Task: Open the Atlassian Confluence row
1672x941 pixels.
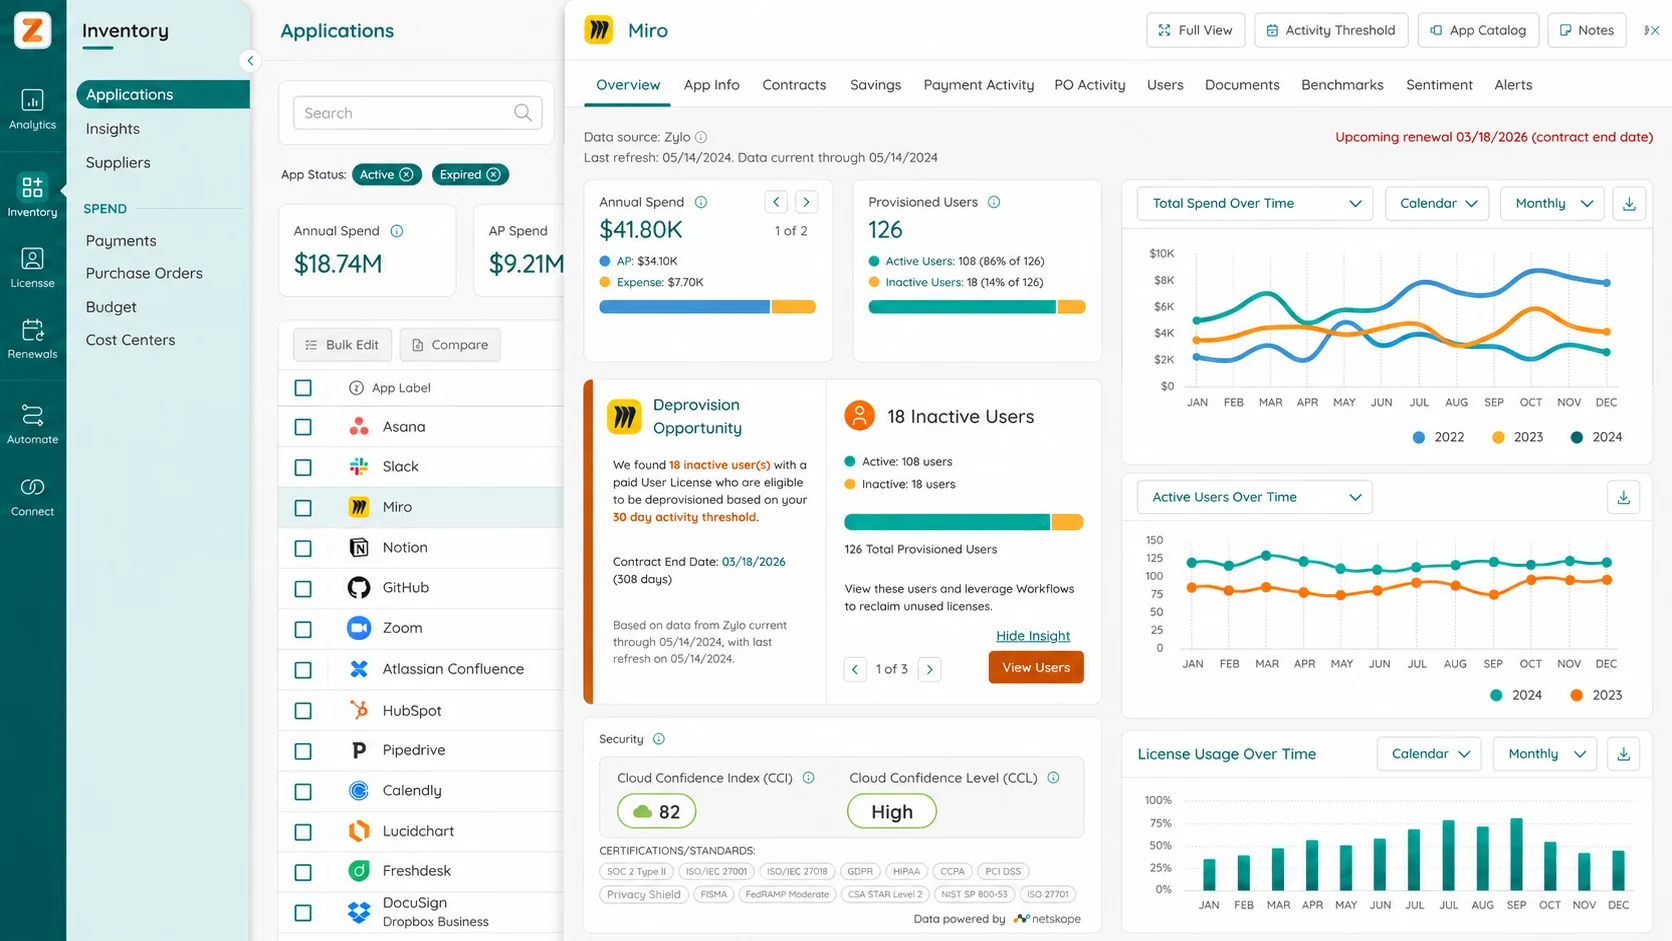Action: 421,670
